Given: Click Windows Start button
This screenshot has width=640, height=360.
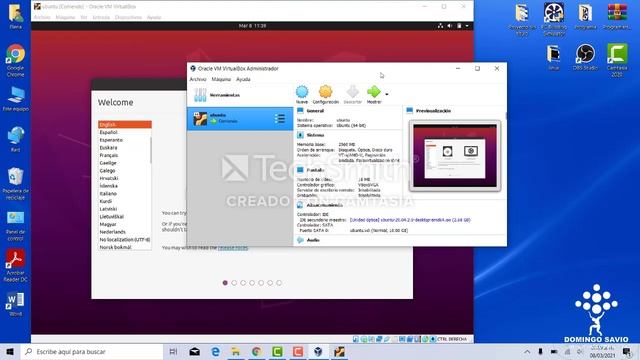Looking at the screenshot, I should pyautogui.click(x=10, y=351).
